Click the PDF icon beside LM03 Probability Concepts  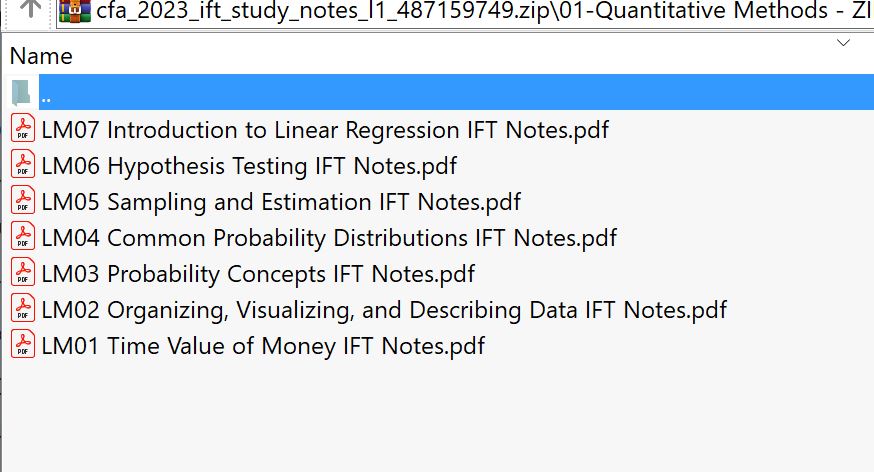(22, 273)
